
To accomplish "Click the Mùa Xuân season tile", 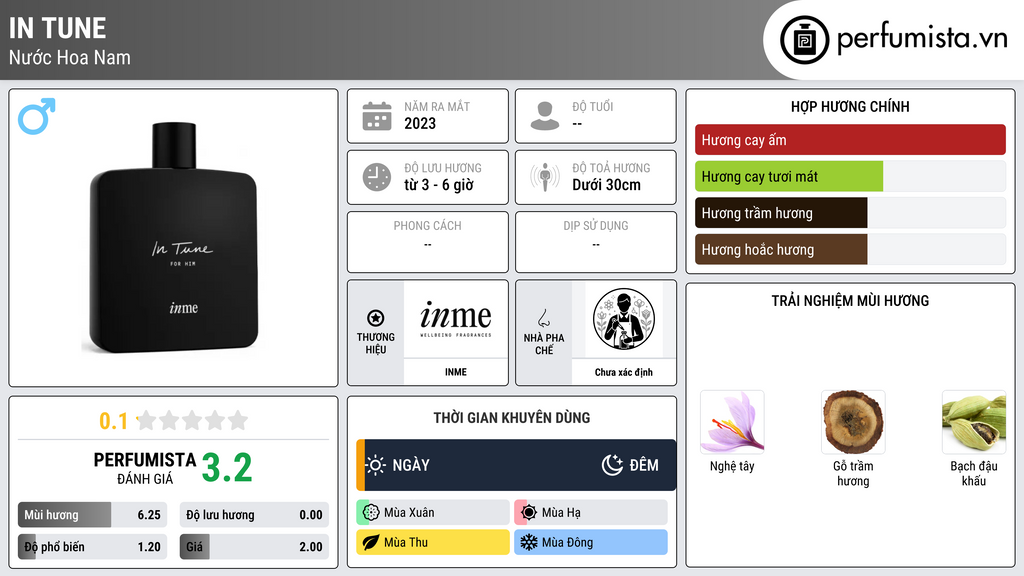I will tap(432, 513).
